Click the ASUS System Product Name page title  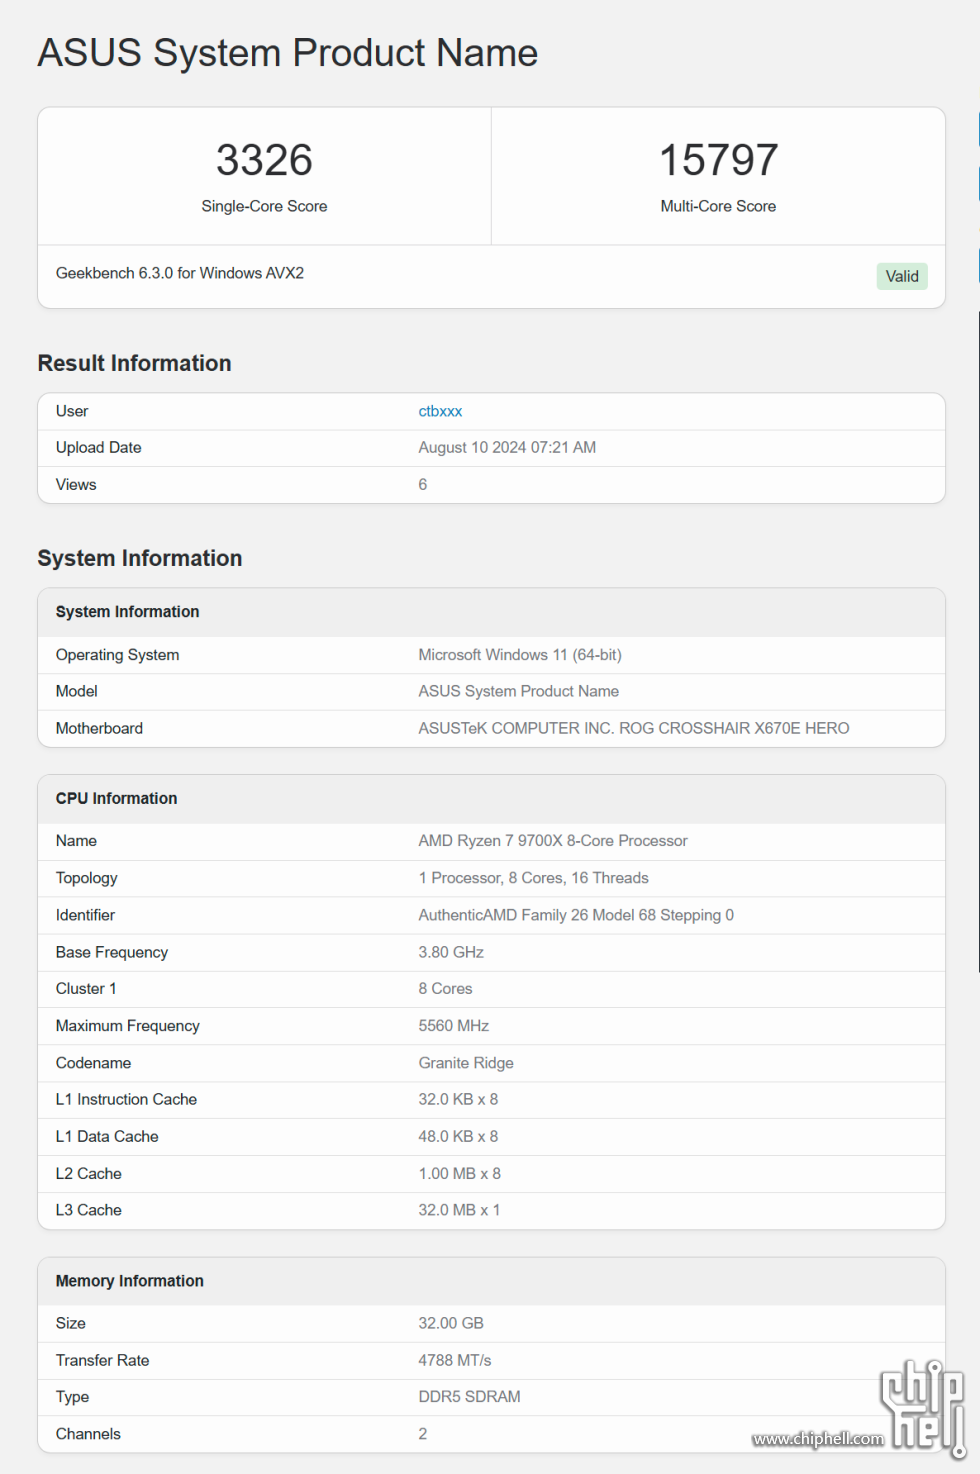coord(288,53)
